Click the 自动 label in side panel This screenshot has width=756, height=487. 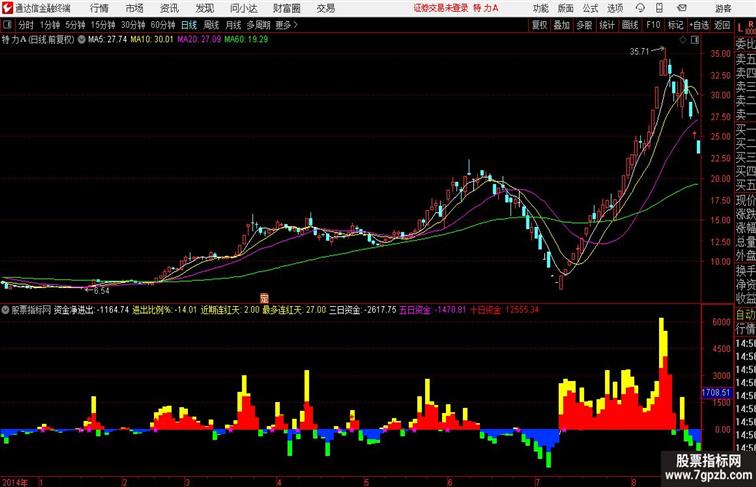pos(745,315)
